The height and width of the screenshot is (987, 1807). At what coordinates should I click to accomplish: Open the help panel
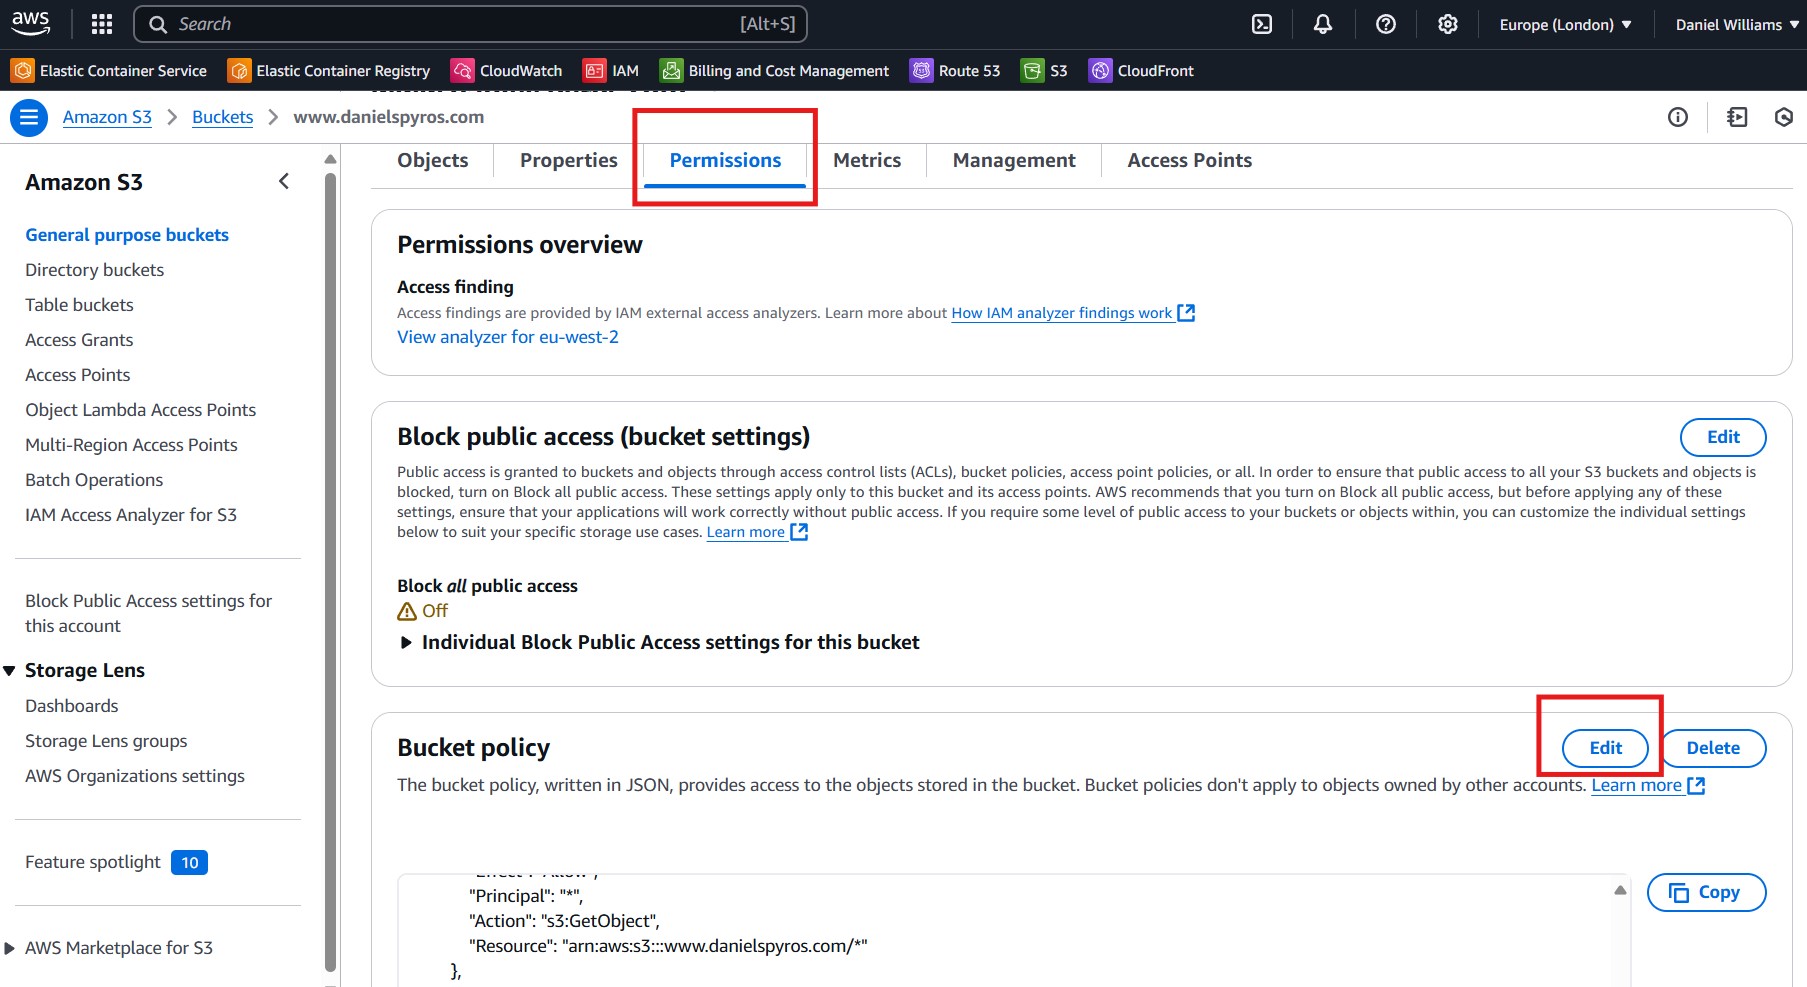(1385, 23)
